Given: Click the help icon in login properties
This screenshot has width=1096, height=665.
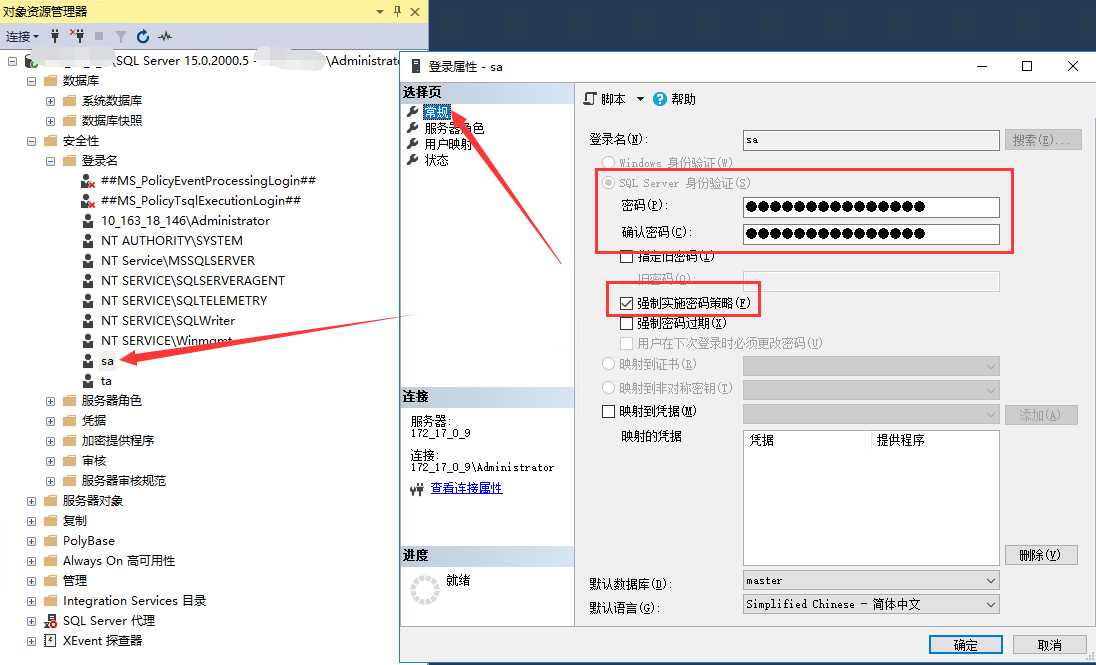Looking at the screenshot, I should [660, 99].
